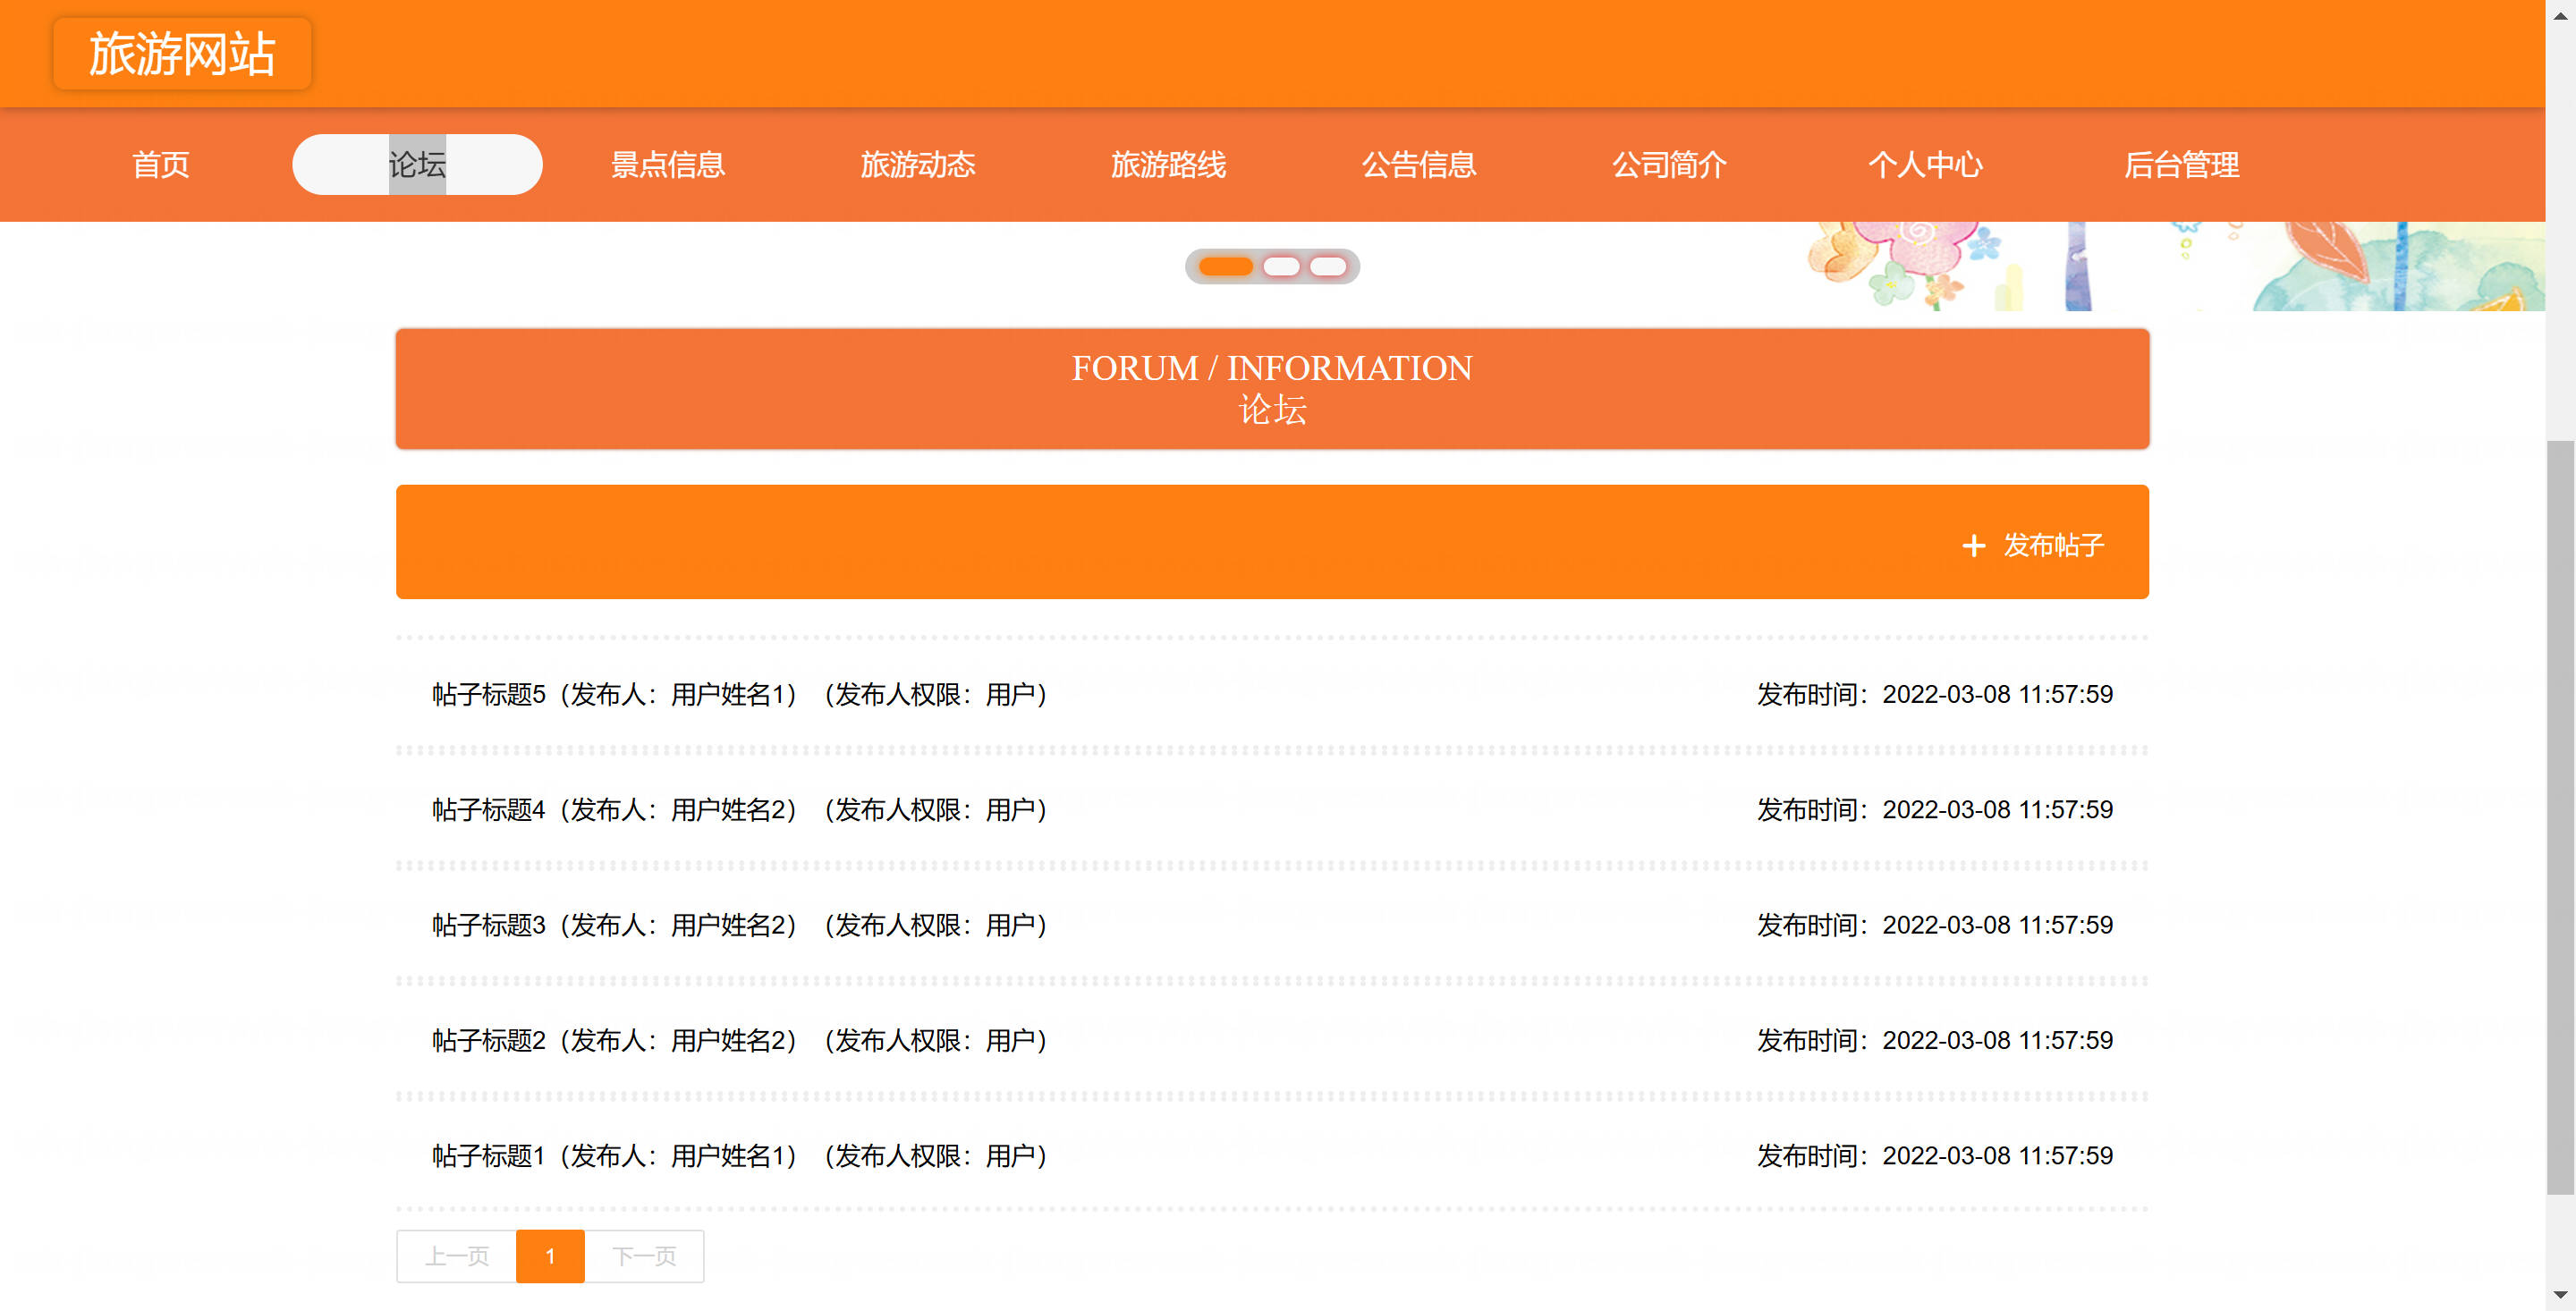Click the 上一页 pagination button

click(457, 1256)
